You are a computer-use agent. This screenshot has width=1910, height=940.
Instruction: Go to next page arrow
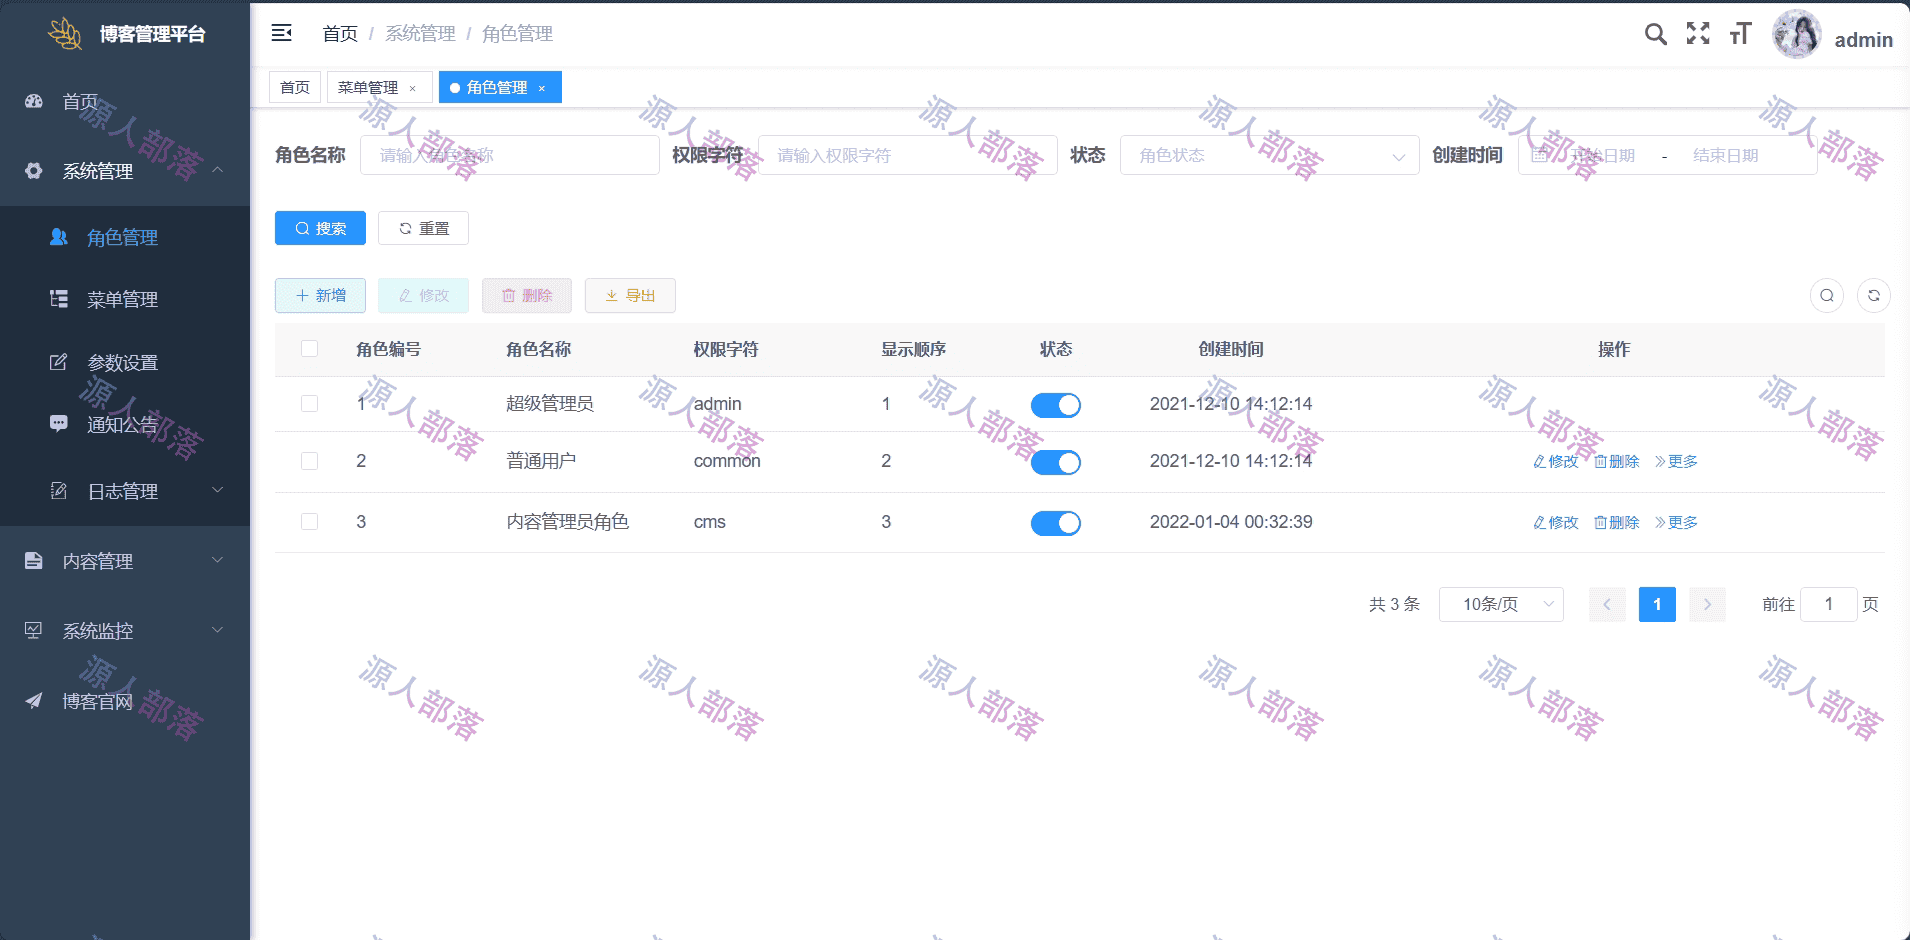pos(1707,604)
